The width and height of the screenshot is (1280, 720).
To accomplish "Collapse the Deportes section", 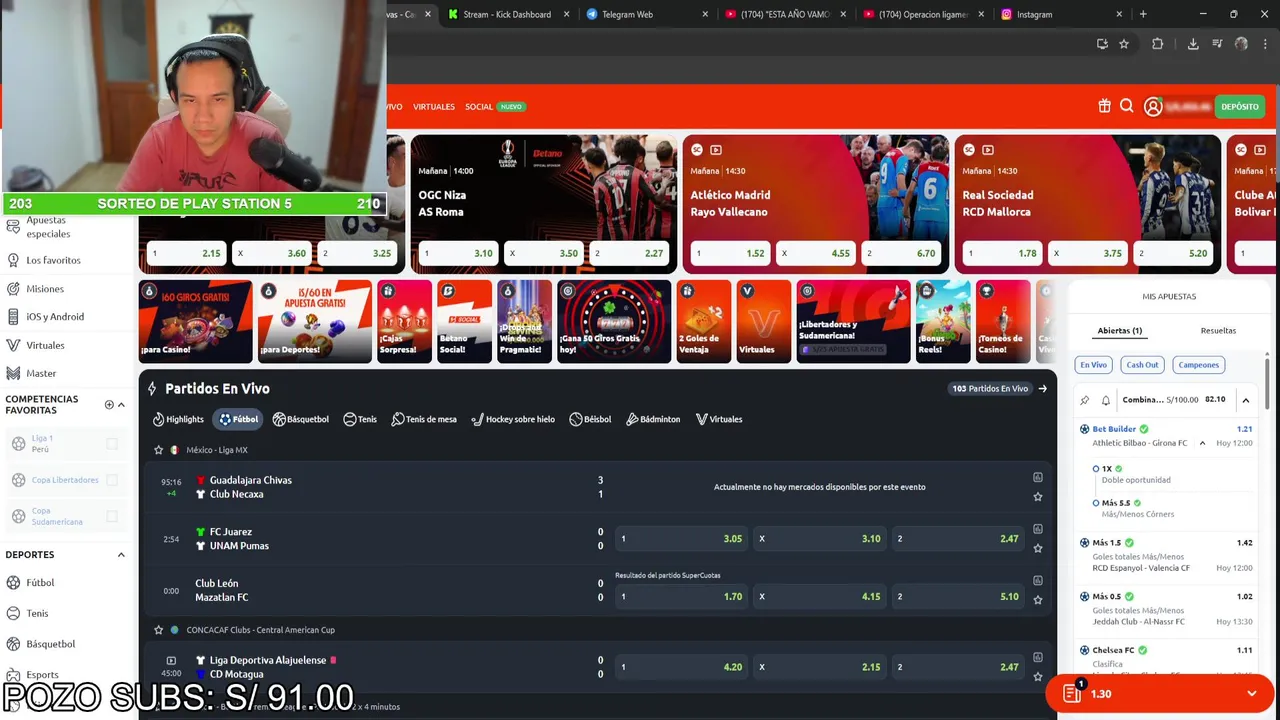I will 122,555.
